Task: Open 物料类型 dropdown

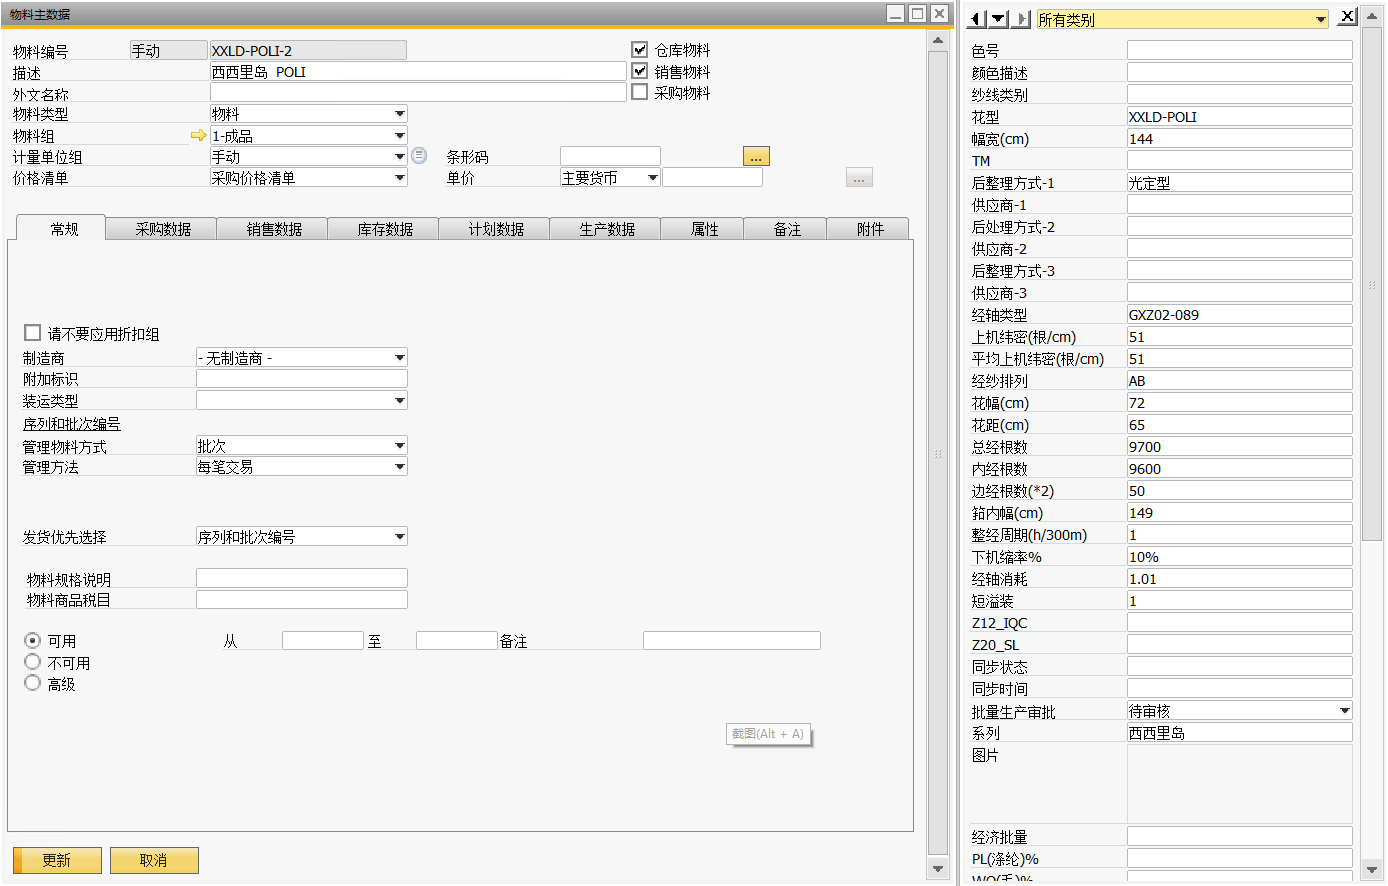Action: pos(400,114)
